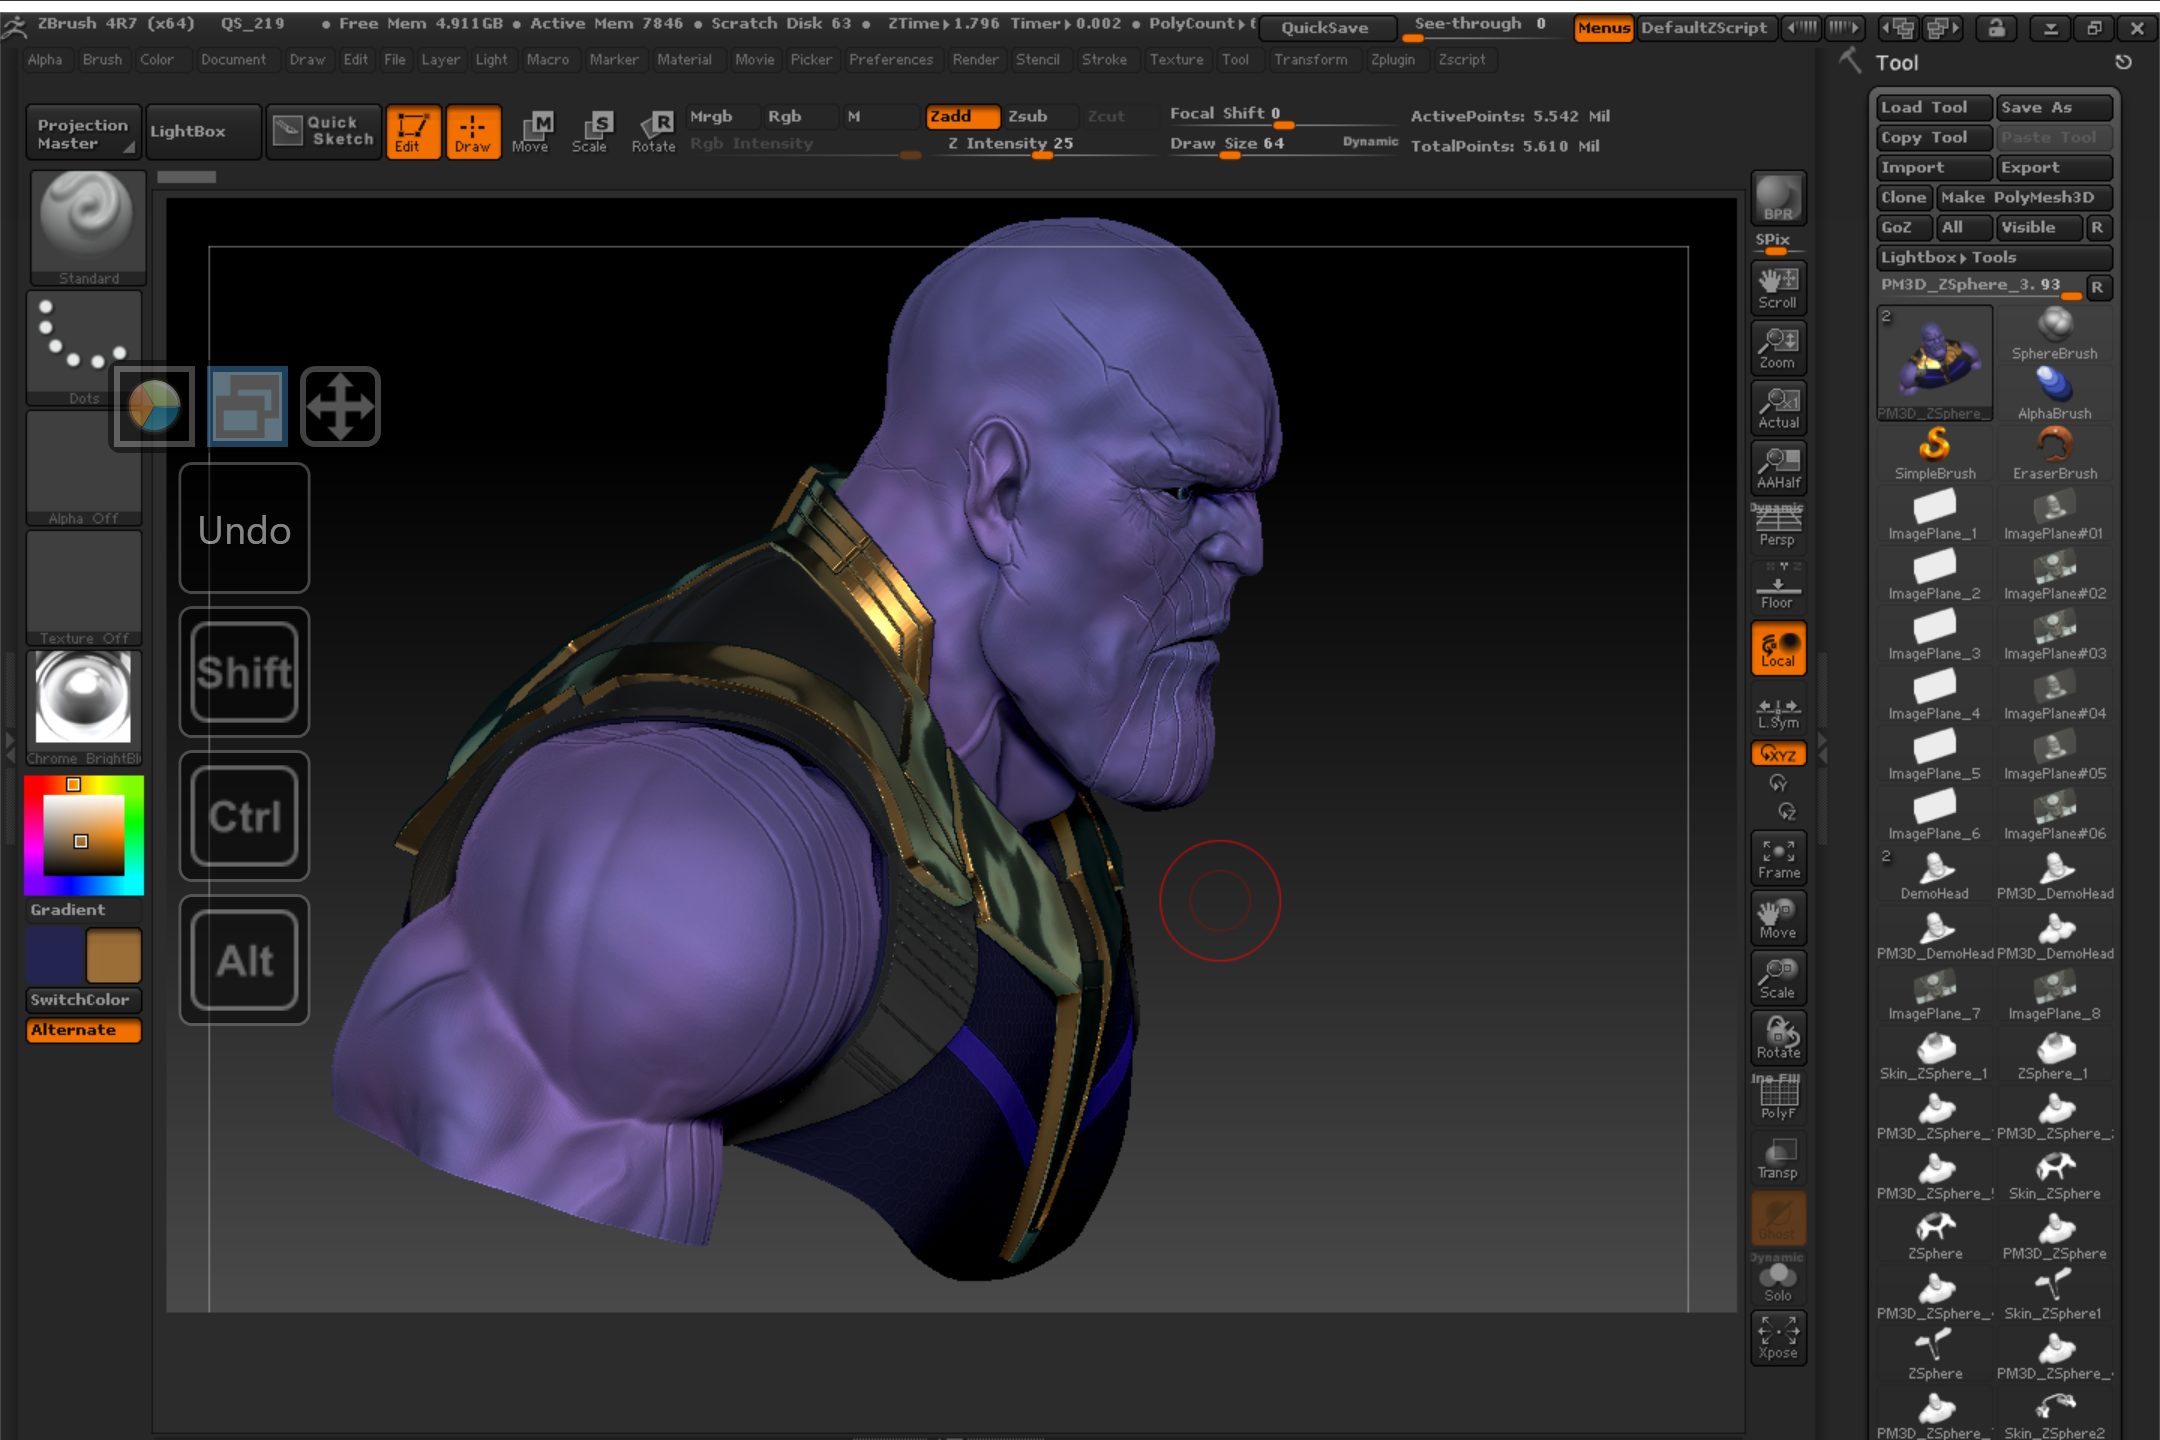
Task: Open the Chrome BrightBlue material selector
Action: [x=84, y=708]
